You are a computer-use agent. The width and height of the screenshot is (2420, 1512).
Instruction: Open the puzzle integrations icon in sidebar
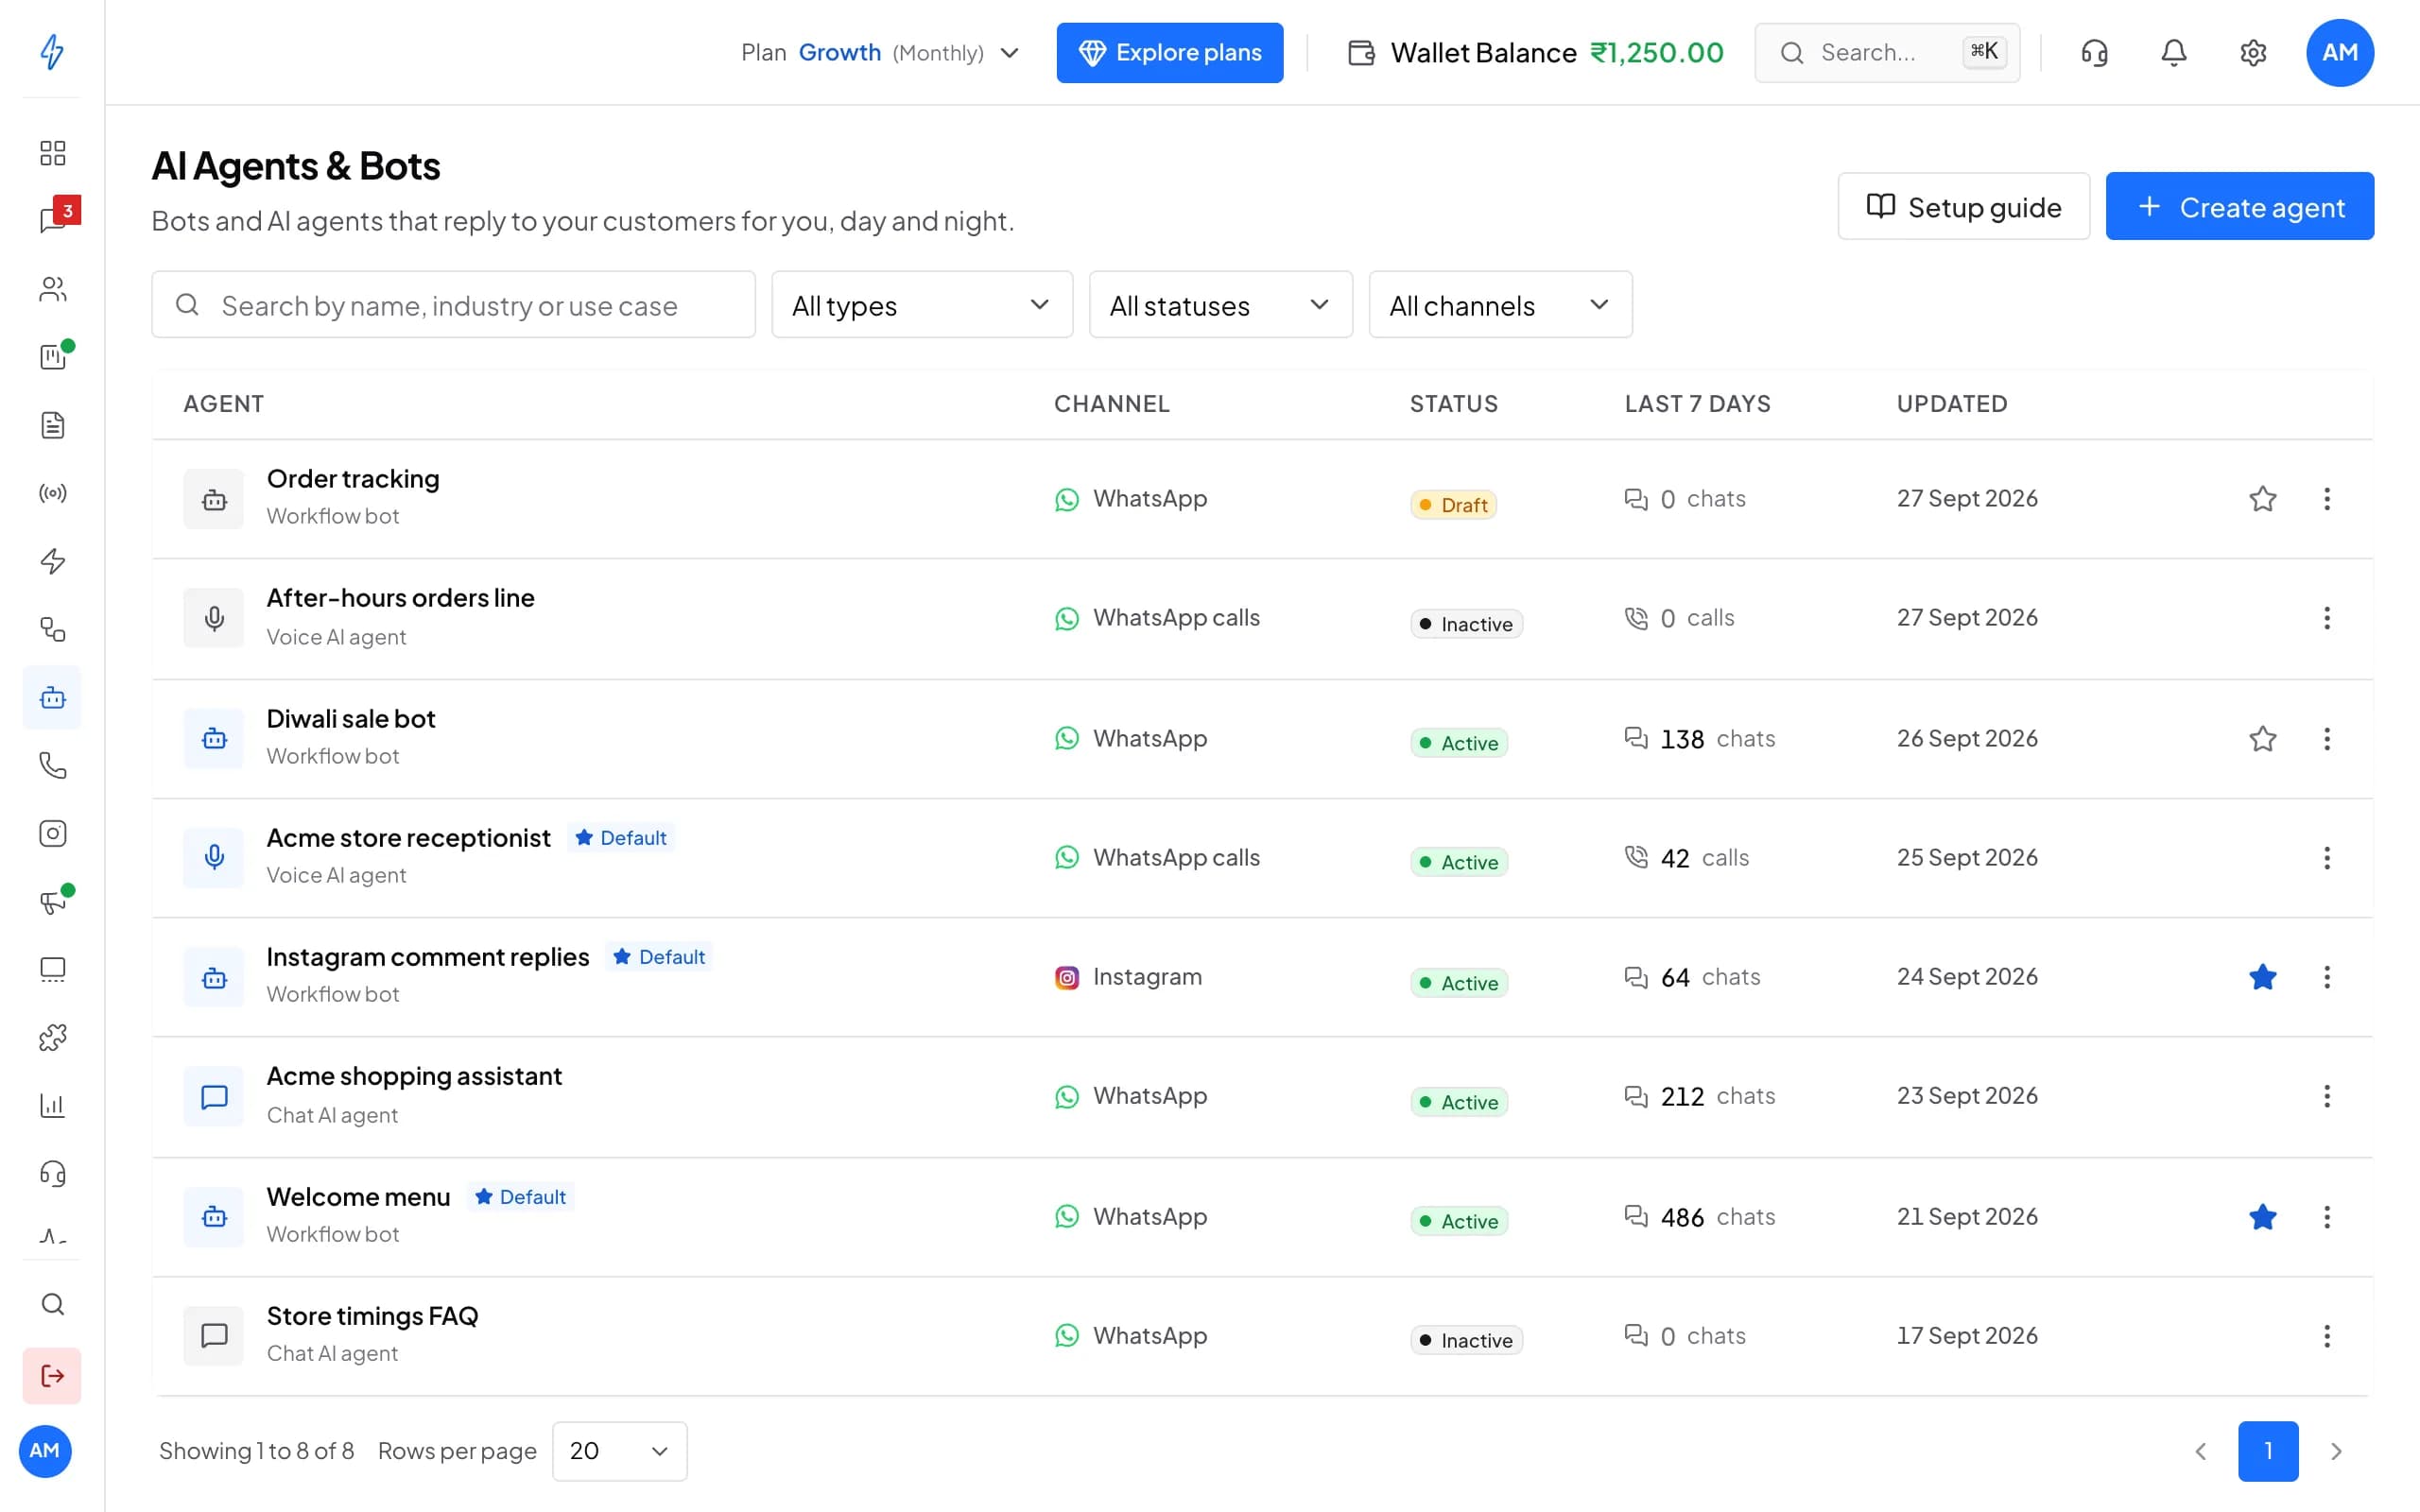tap(52, 1037)
